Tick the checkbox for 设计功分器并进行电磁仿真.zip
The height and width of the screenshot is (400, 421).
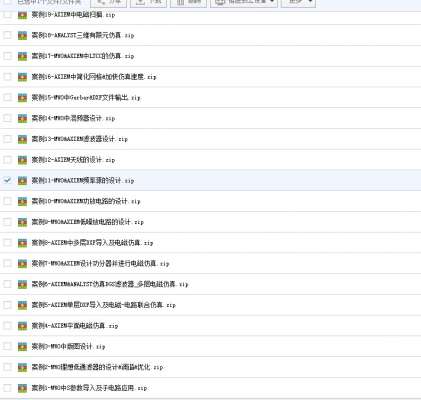7,263
